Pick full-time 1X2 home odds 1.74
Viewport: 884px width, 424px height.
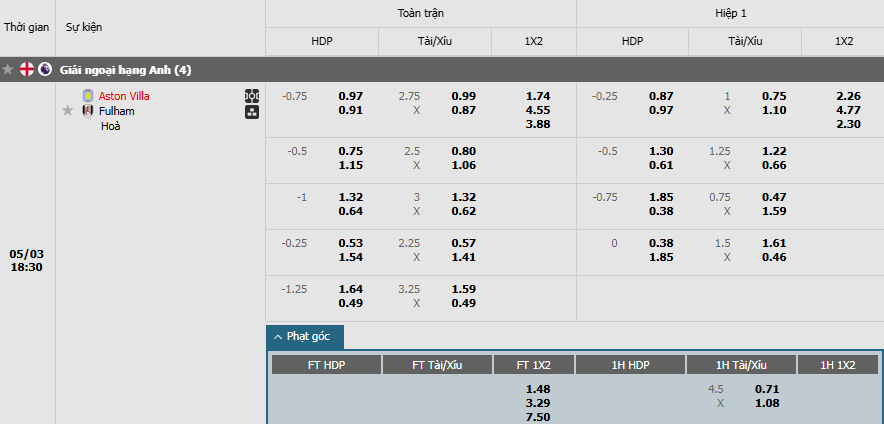click(x=537, y=96)
